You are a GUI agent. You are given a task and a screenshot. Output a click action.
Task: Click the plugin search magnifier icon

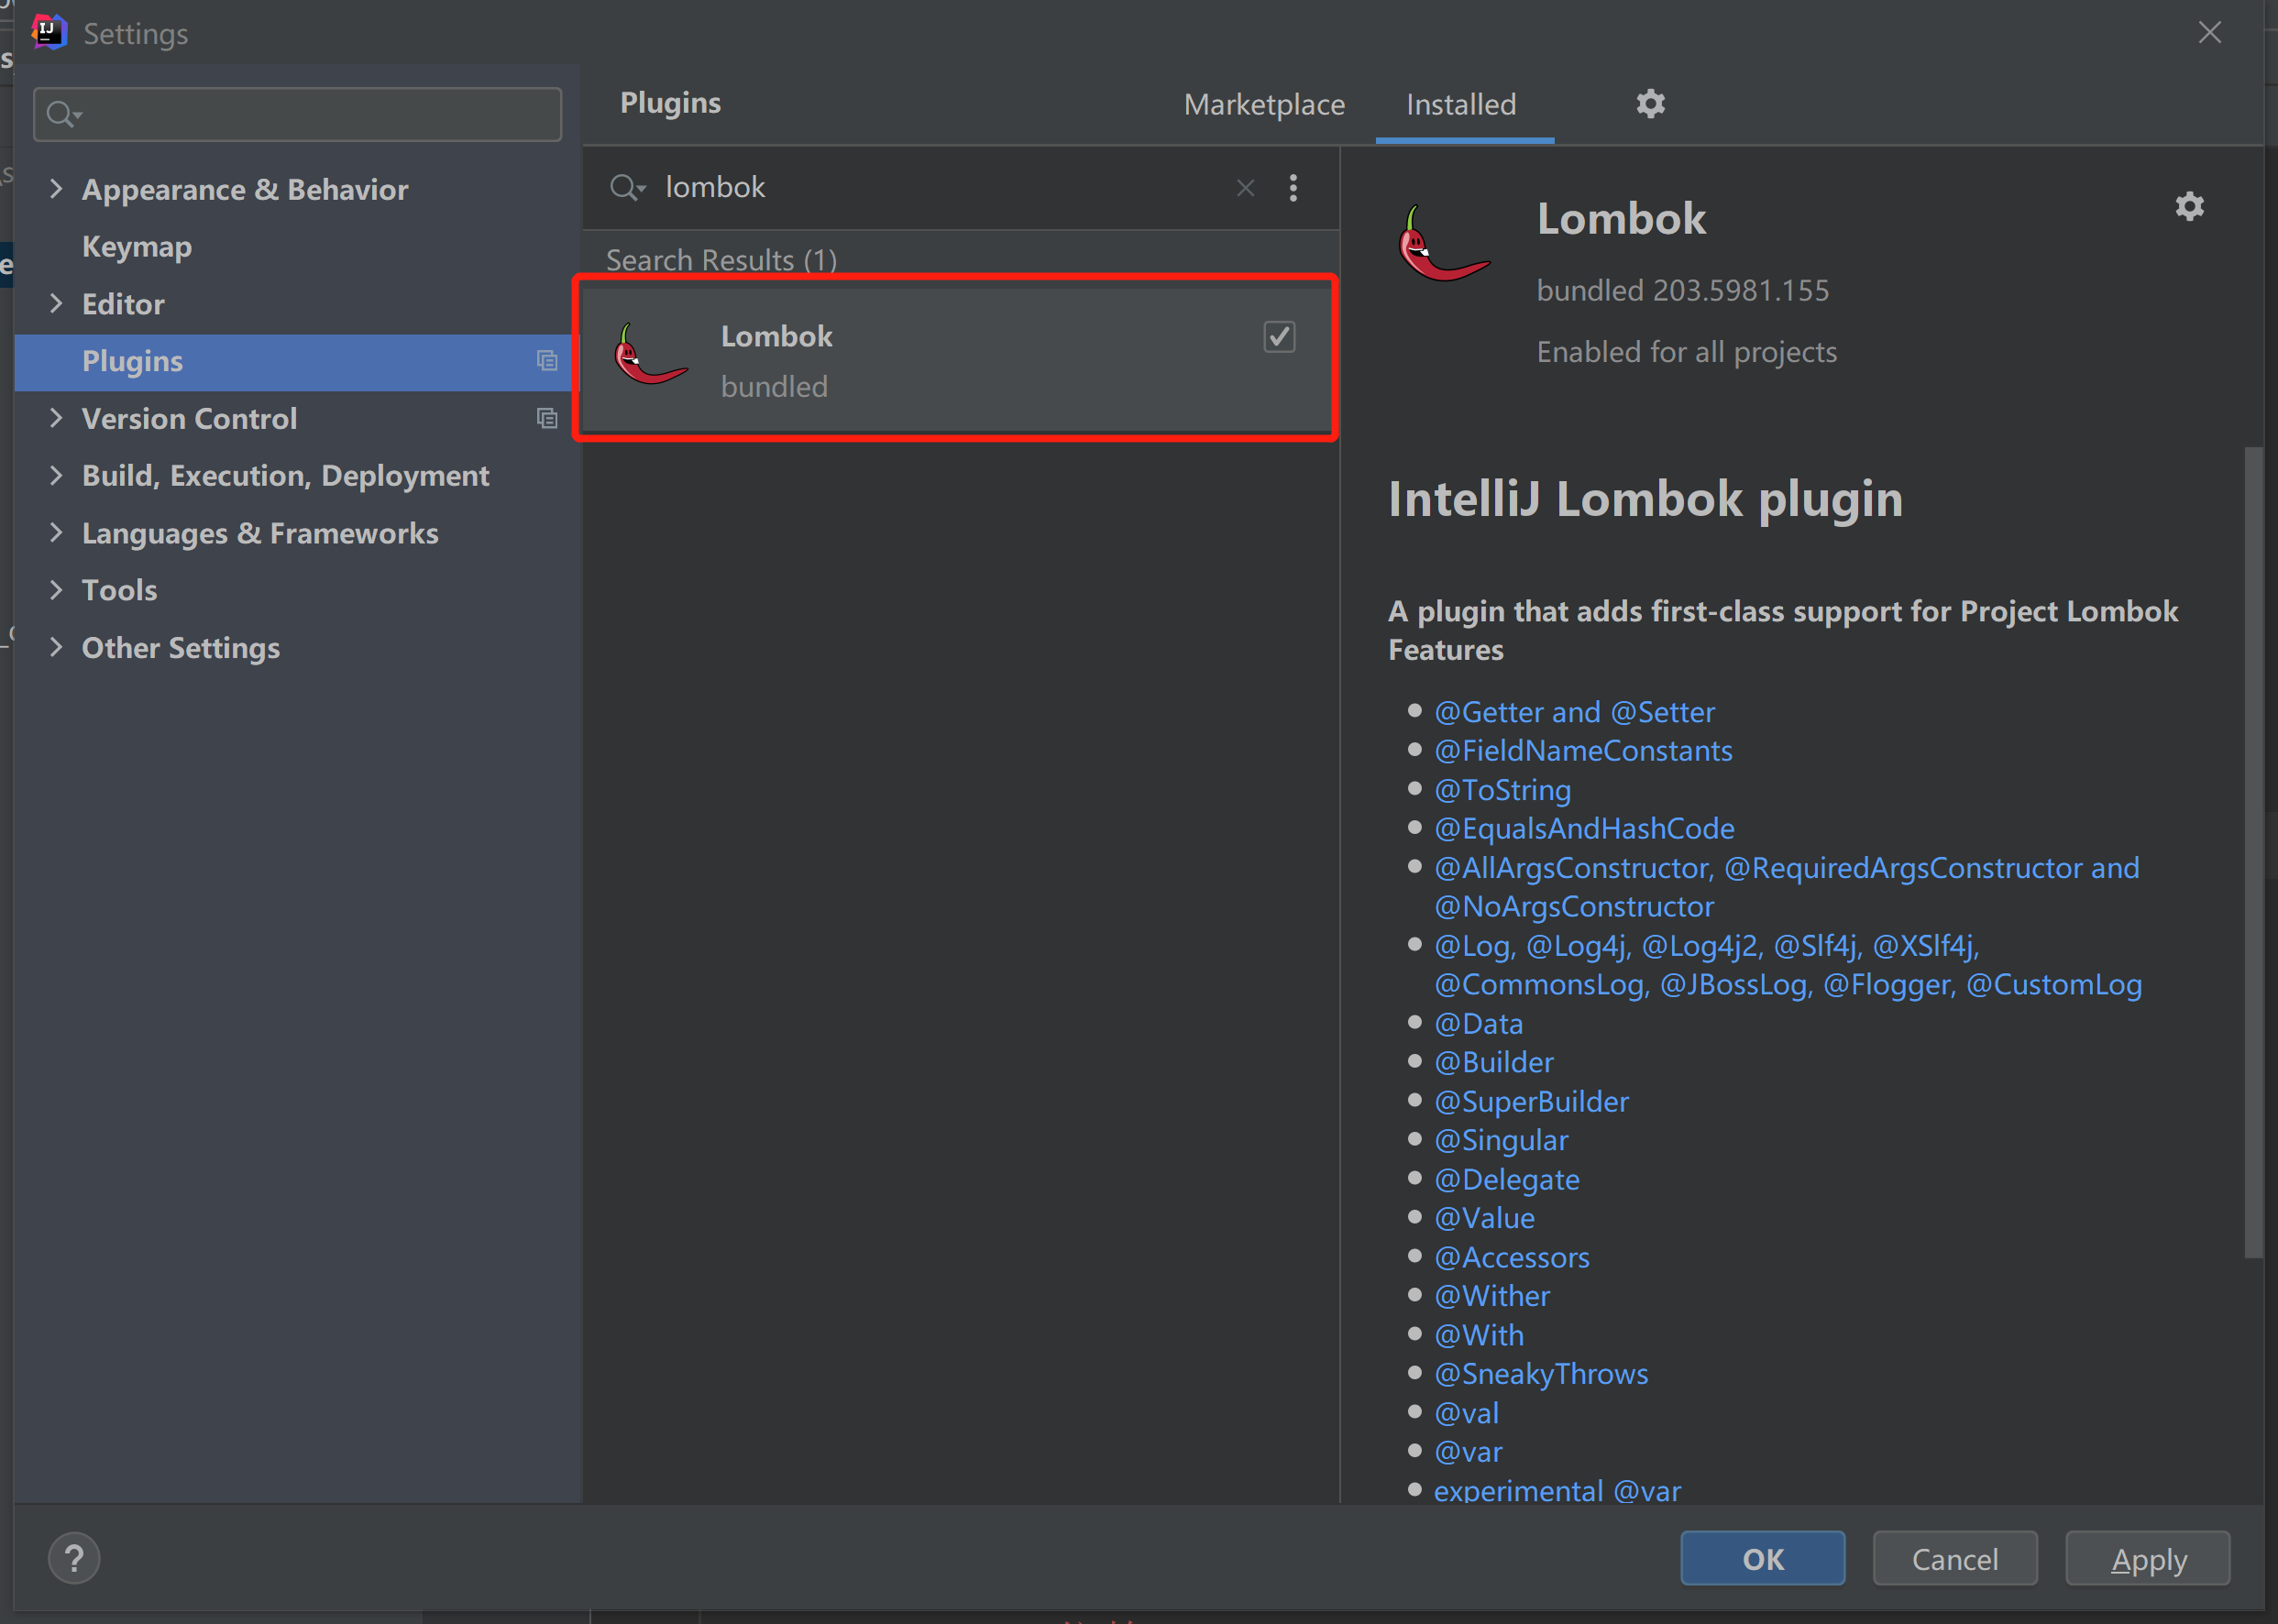(625, 188)
